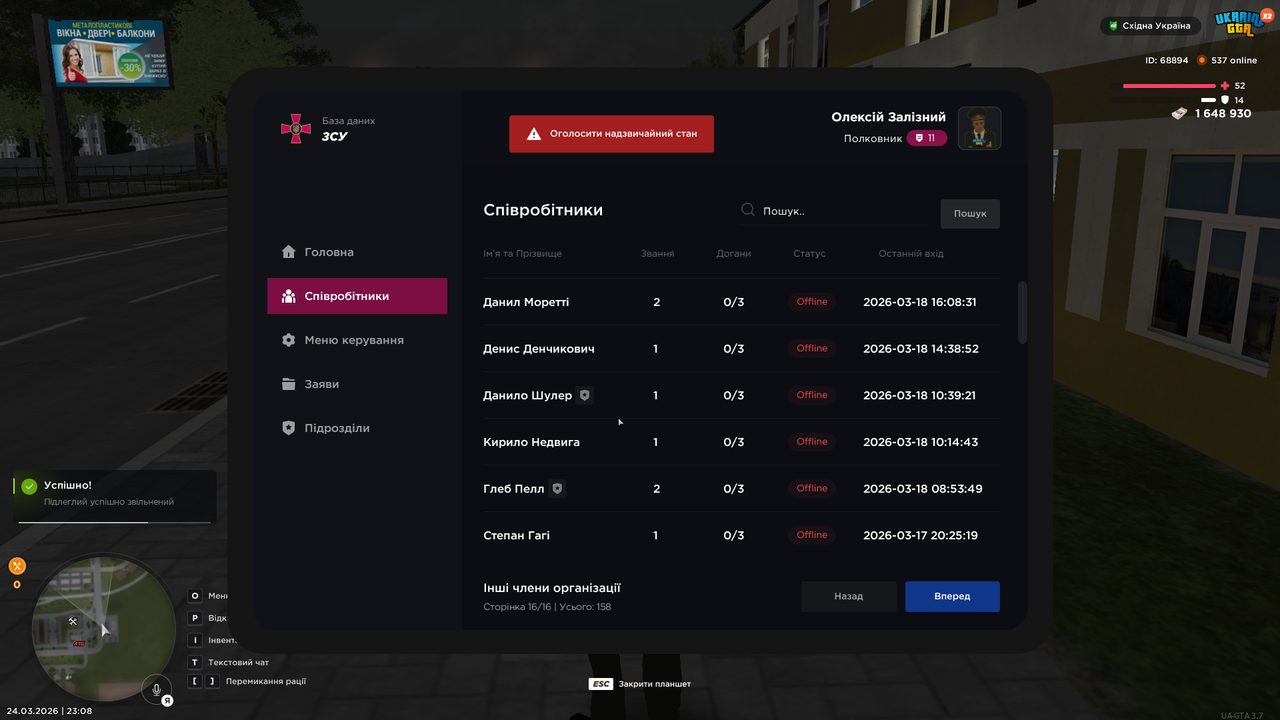Click the O key hint beside the minimap
1280x720 pixels.
point(195,596)
